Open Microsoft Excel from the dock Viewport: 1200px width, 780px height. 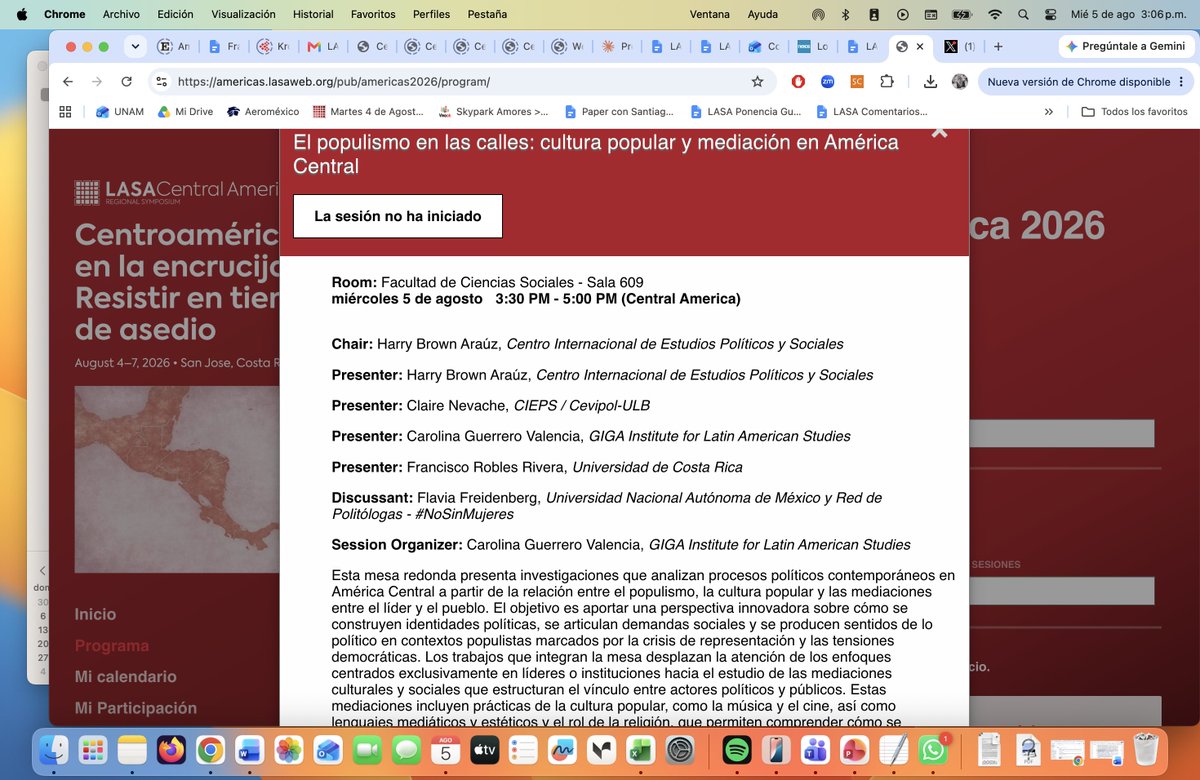point(640,749)
